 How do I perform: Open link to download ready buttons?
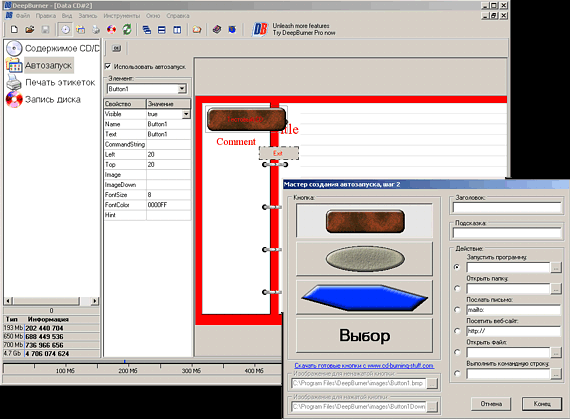(x=364, y=366)
